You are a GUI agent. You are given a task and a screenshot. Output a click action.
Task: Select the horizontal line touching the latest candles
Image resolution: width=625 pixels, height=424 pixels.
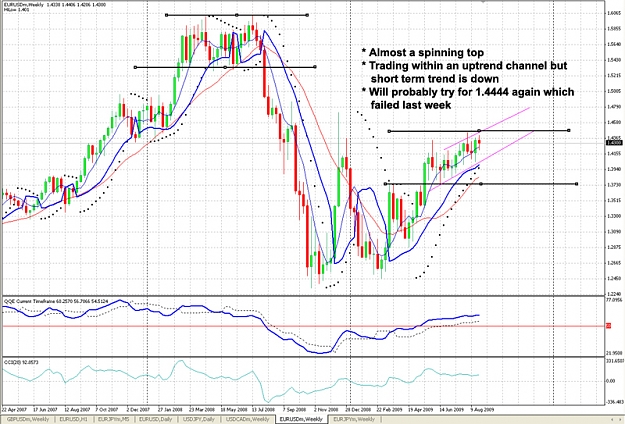point(479,131)
